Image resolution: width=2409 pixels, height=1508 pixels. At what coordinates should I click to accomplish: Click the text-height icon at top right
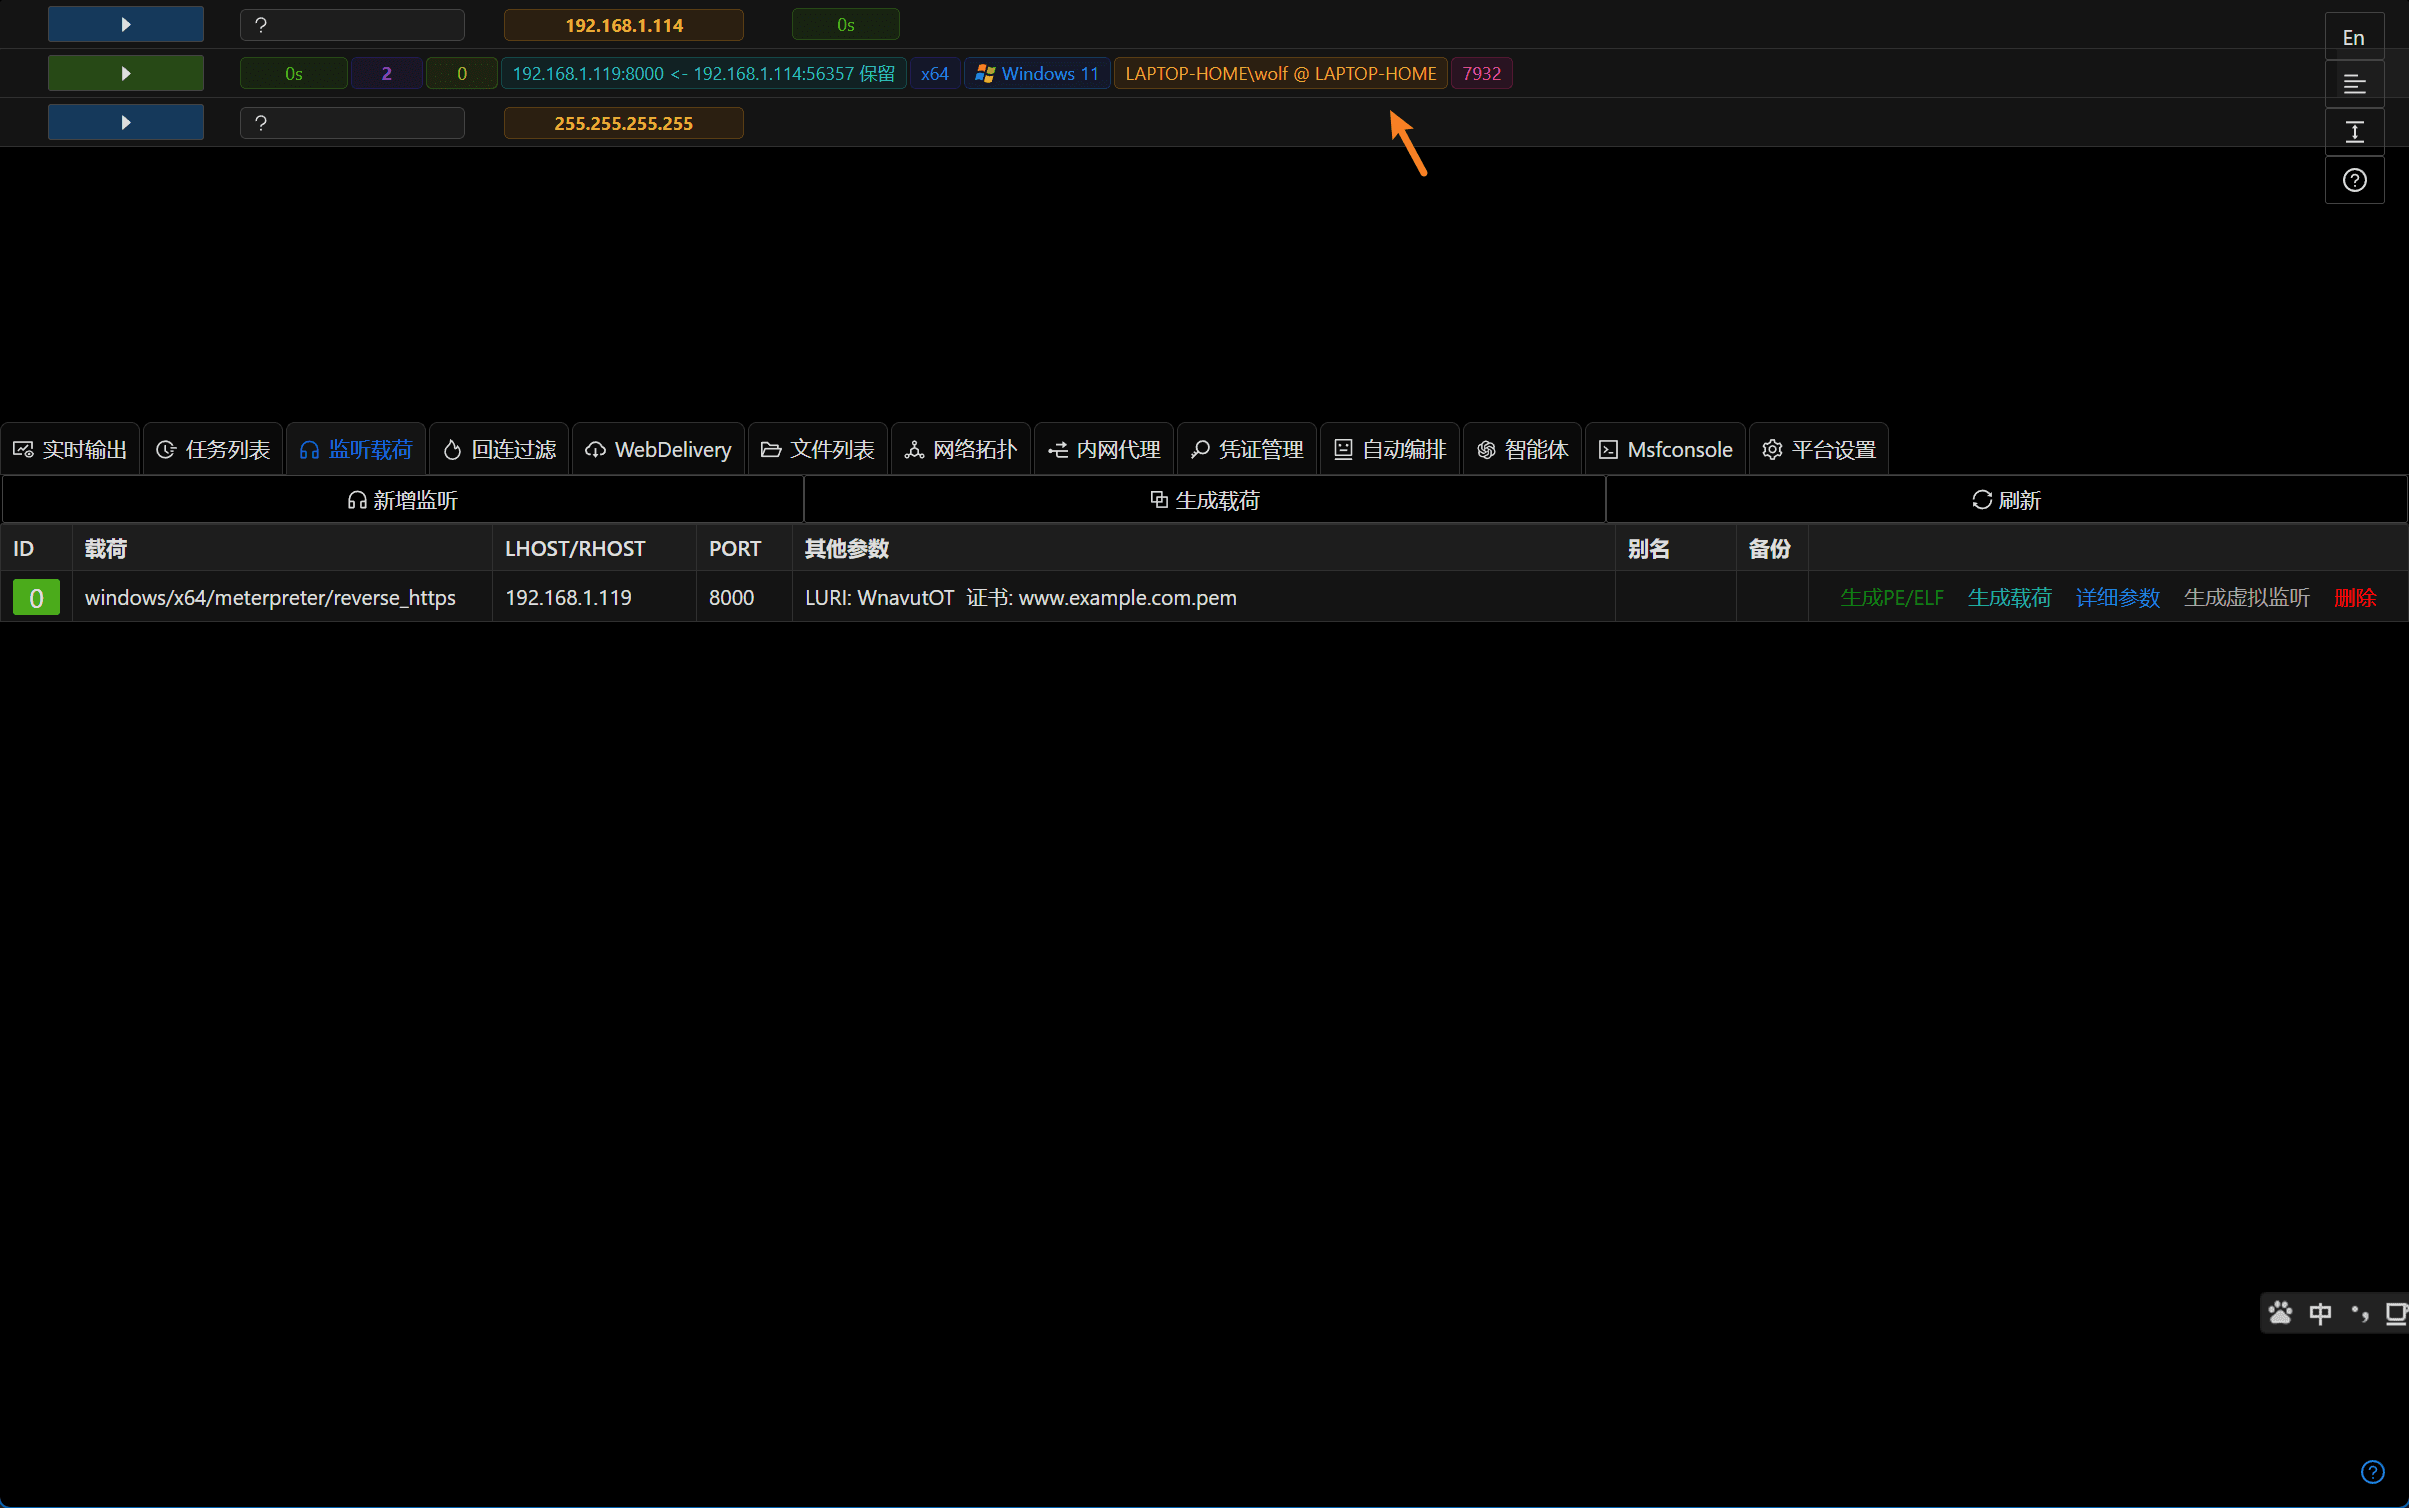pyautogui.click(x=2353, y=132)
